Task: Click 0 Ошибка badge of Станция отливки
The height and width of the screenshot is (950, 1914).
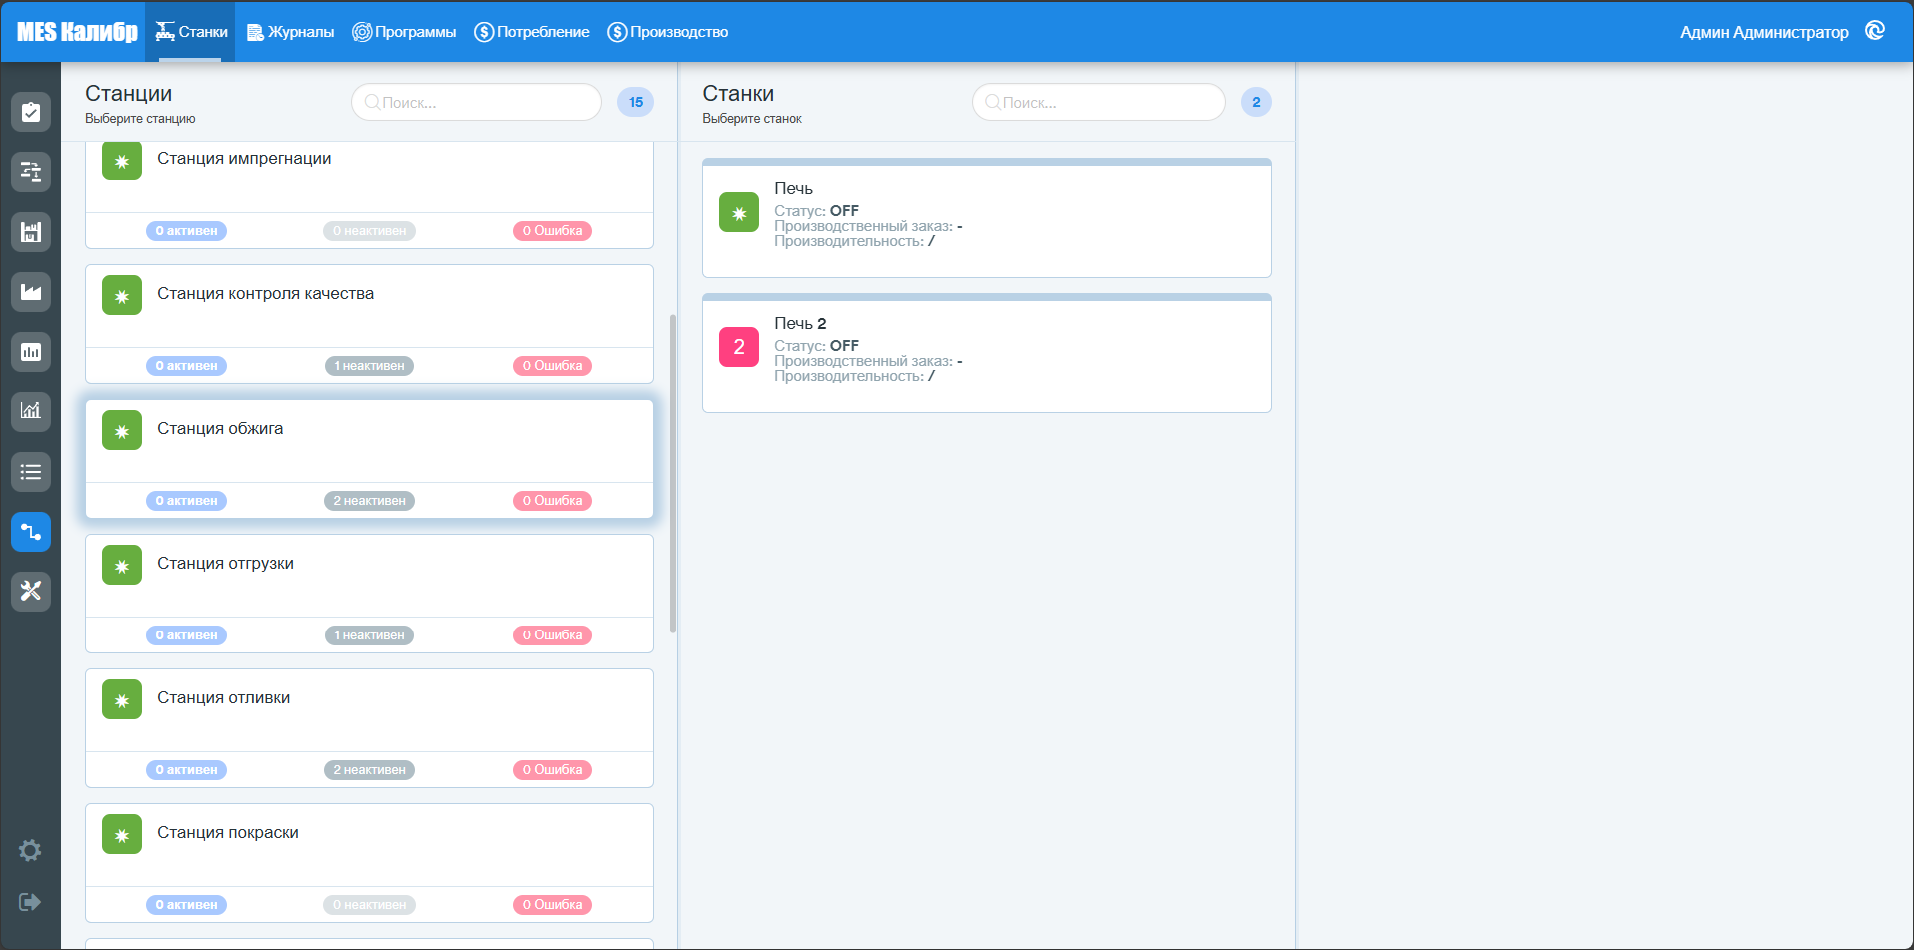Action: click(552, 770)
